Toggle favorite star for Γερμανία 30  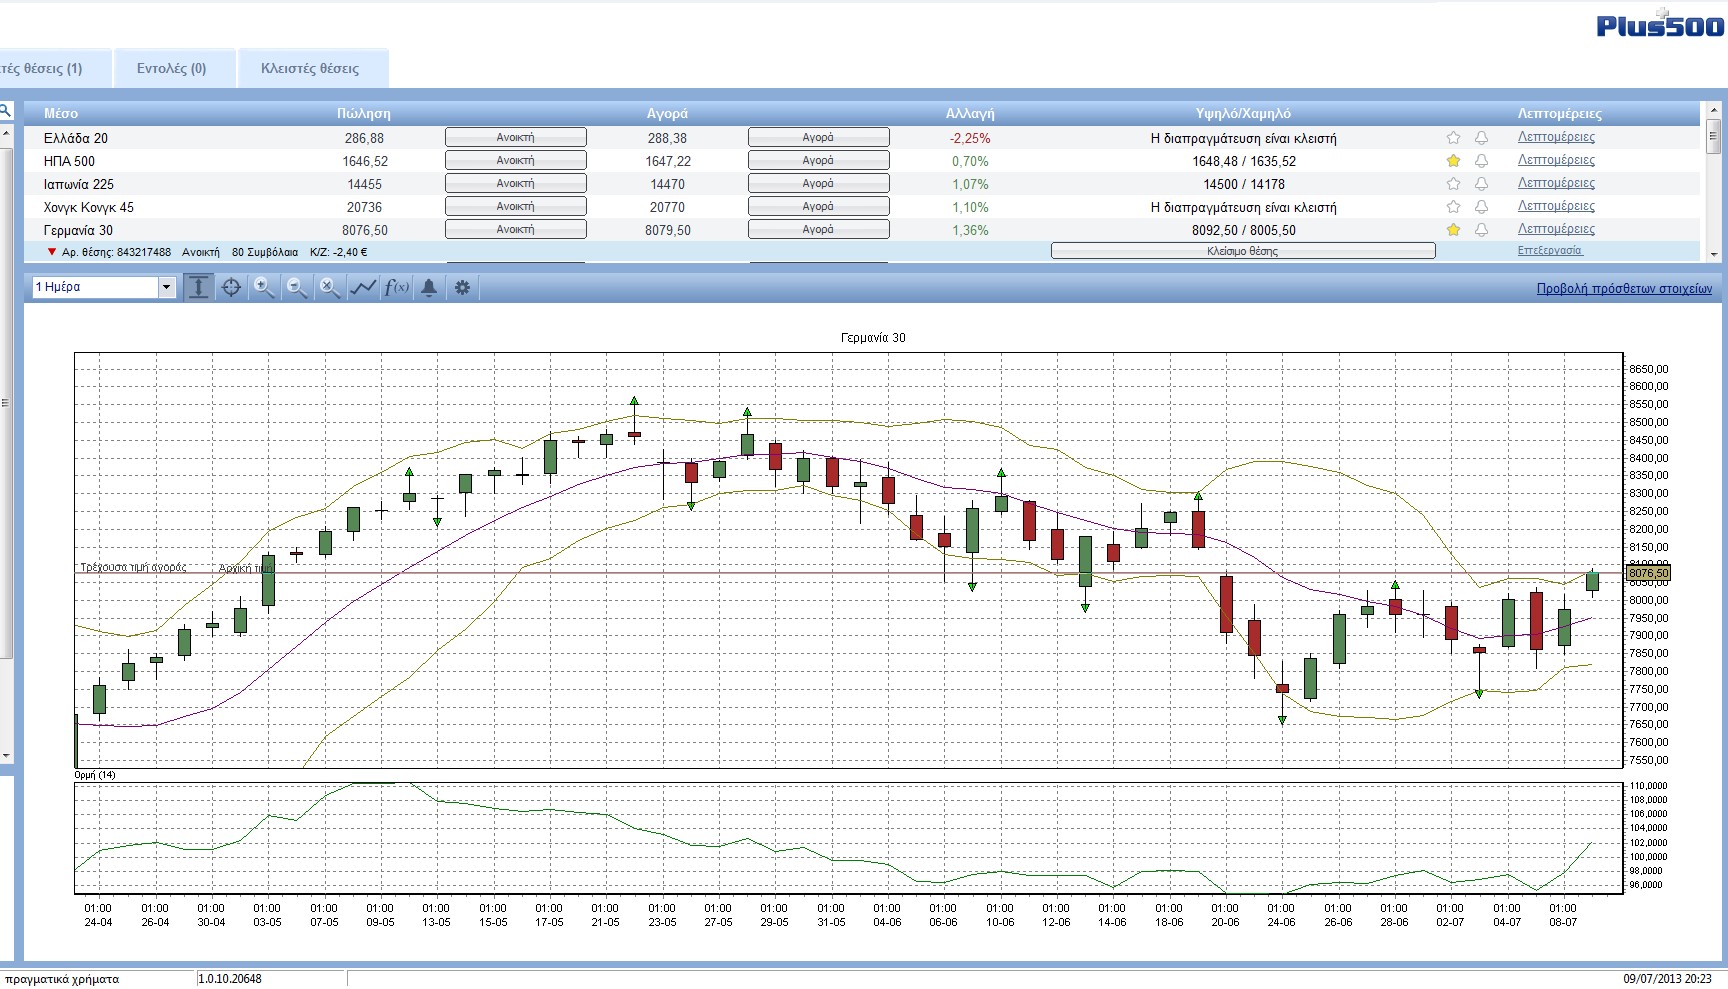click(1453, 230)
